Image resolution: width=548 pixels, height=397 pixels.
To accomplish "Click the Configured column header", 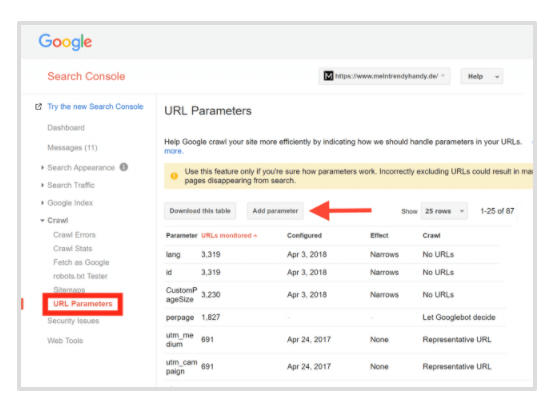I will (x=304, y=236).
